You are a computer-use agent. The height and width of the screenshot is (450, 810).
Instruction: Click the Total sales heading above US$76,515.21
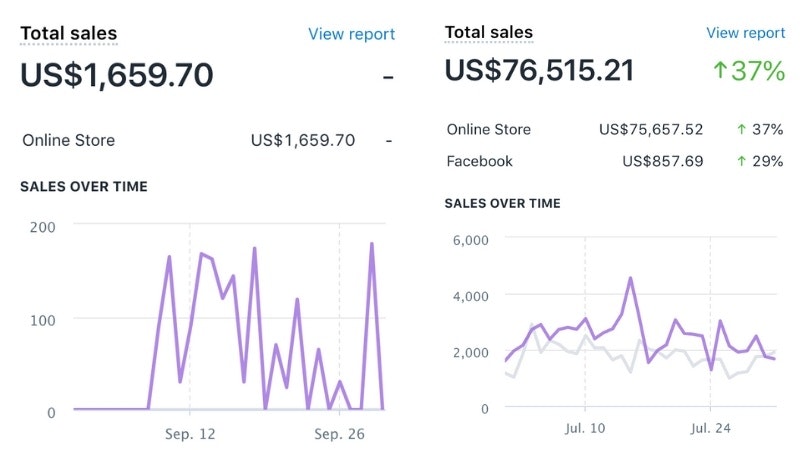click(488, 33)
